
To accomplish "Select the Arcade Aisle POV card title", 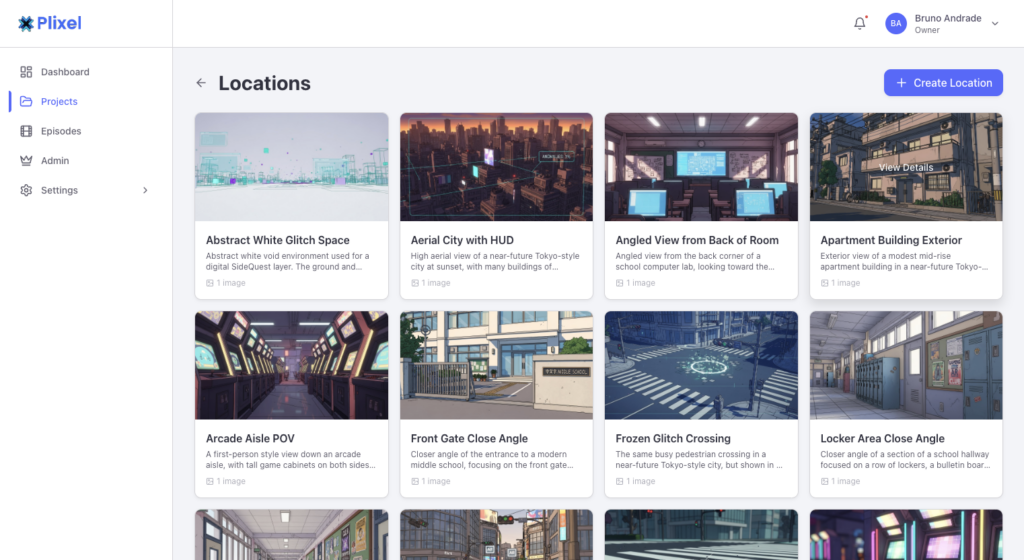I will (250, 438).
